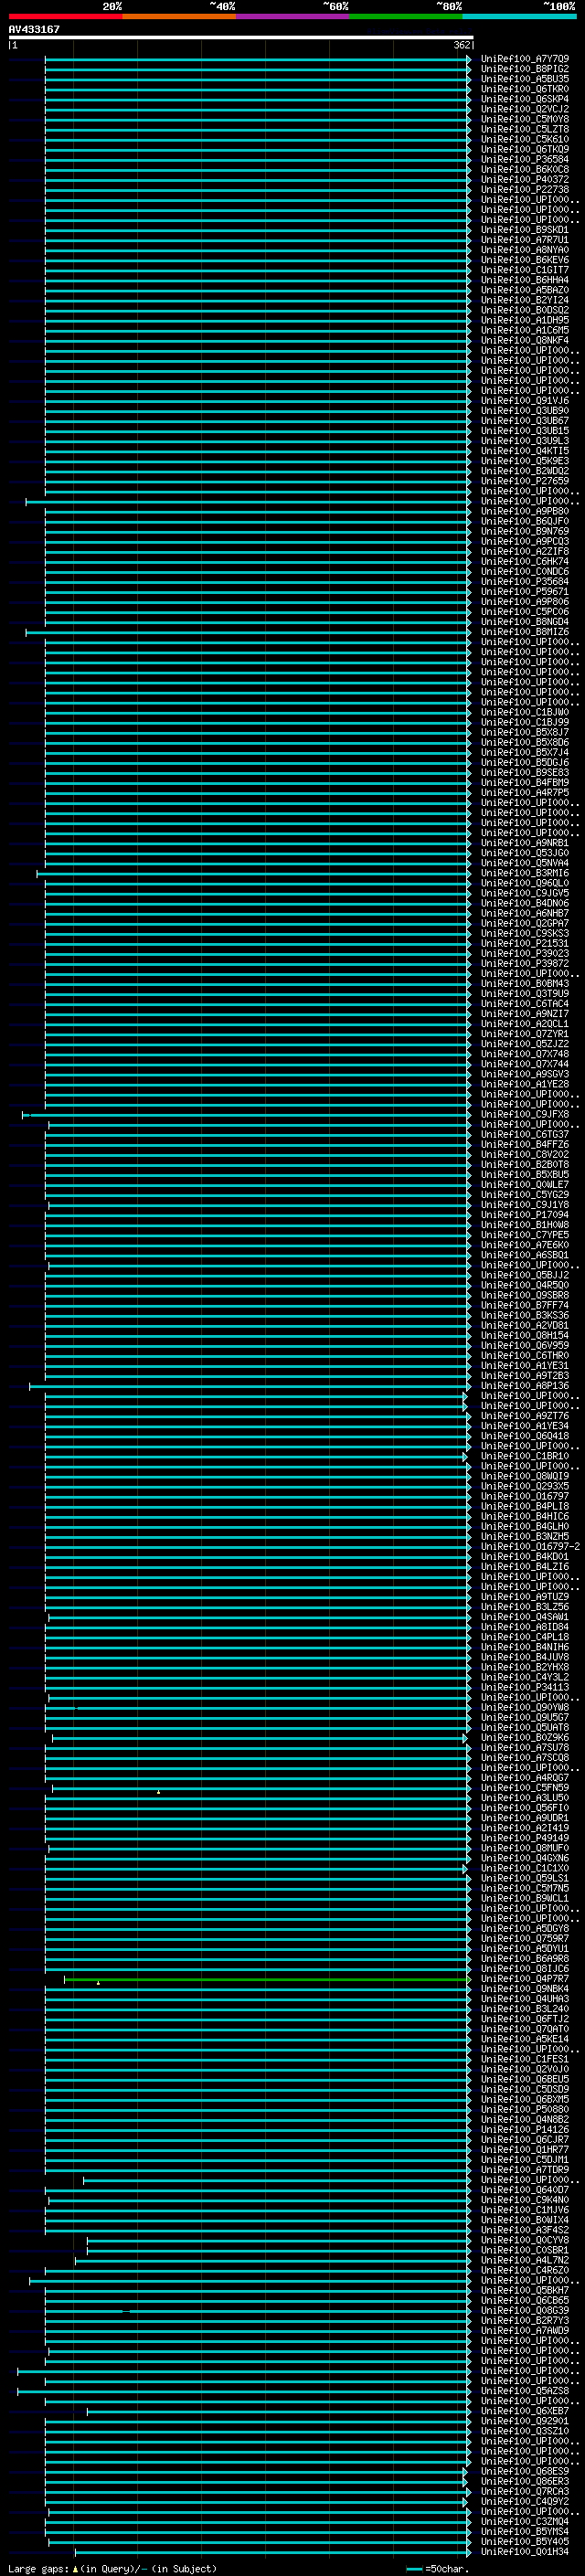Click the green alignment bar for Q4P7R7

click(x=267, y=1979)
